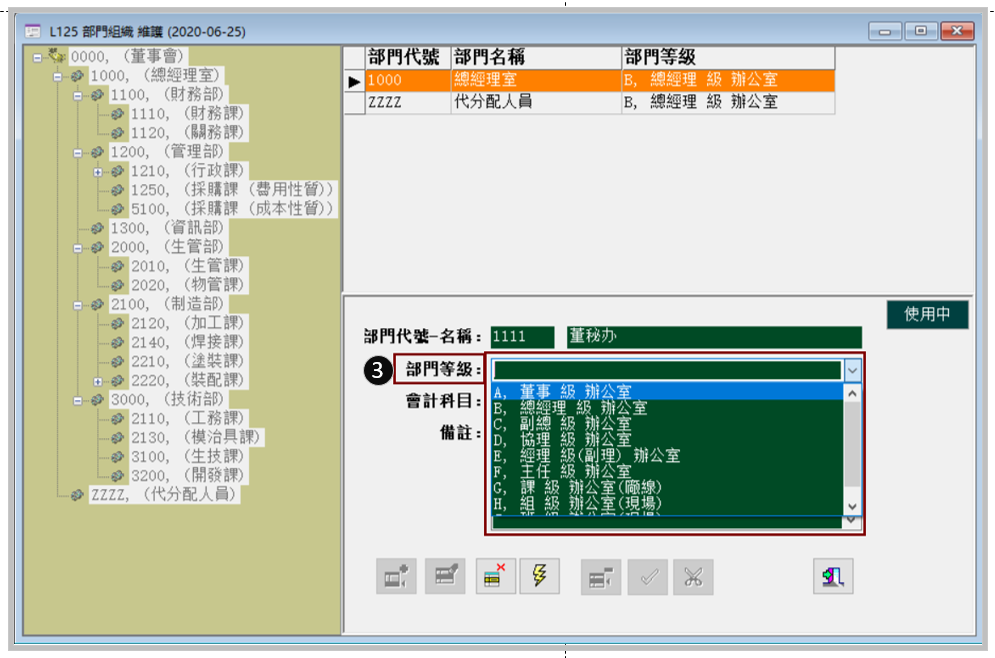The image size is (995, 658).
Task: Click the query record list icon
Action: pyautogui.click(x=600, y=577)
